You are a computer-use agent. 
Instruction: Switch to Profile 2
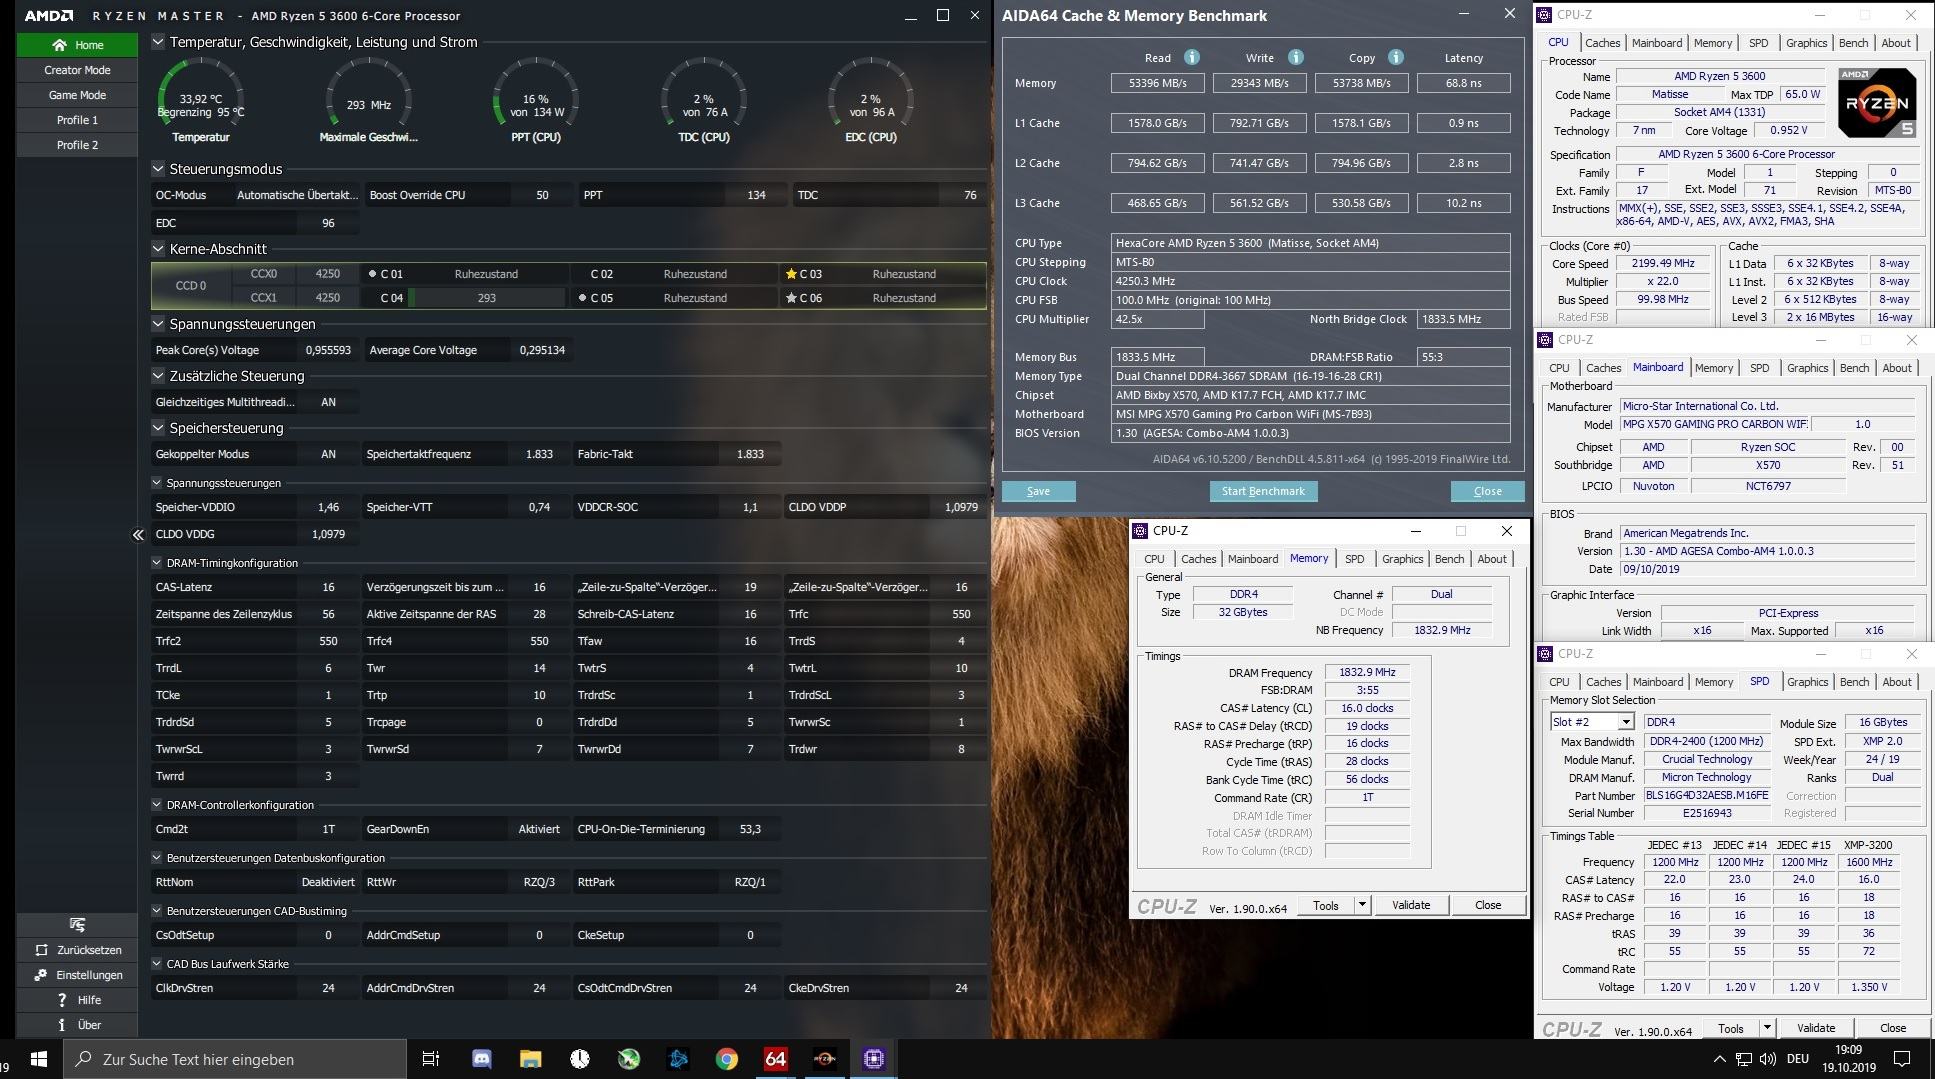[77, 145]
